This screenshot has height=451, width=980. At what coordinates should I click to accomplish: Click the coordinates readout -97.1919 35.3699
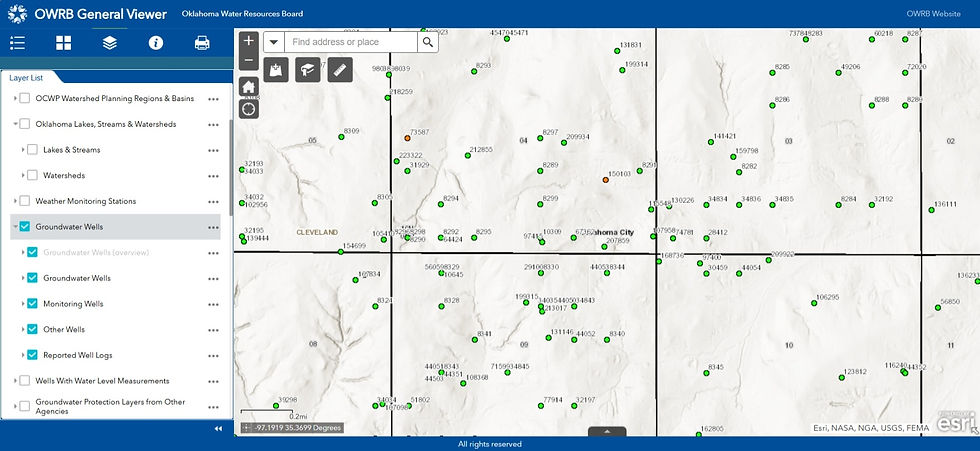tap(298, 428)
